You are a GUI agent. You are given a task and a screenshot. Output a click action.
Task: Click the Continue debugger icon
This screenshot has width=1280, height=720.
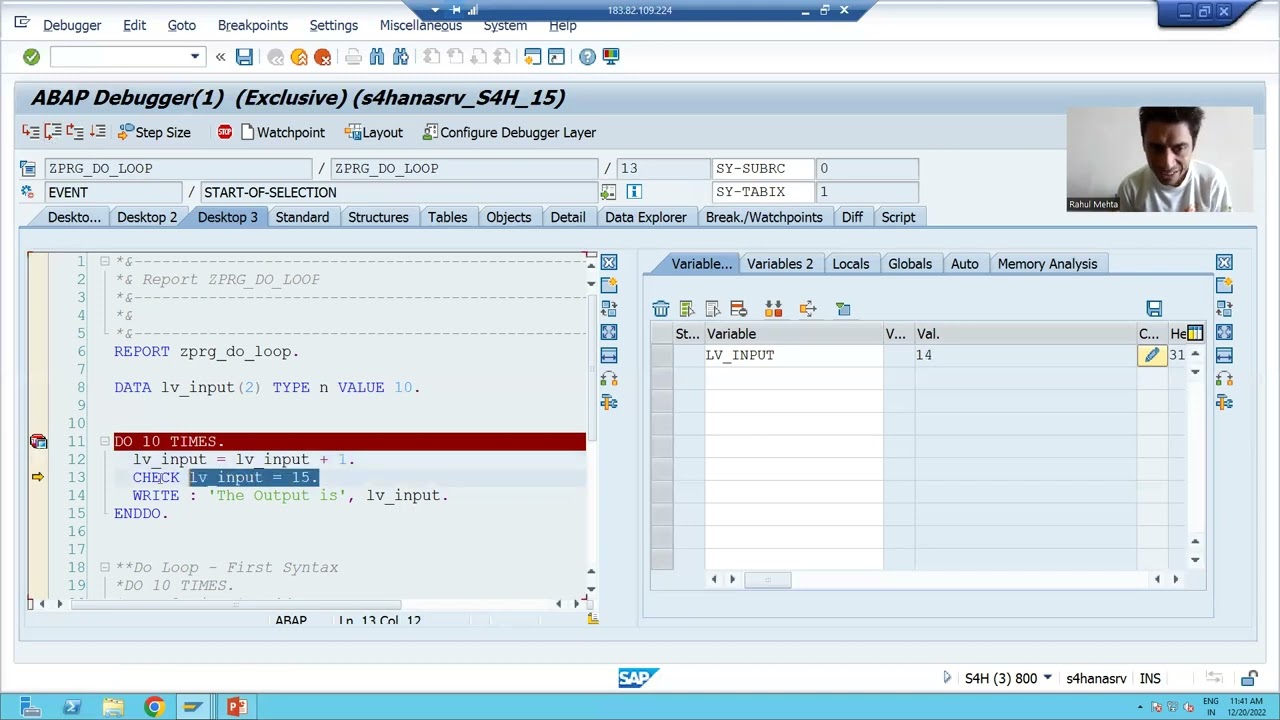click(x=97, y=132)
